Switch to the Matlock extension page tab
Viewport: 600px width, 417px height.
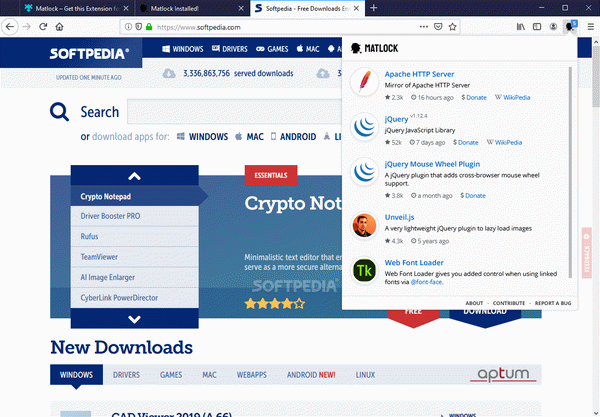pyautogui.click(x=77, y=8)
